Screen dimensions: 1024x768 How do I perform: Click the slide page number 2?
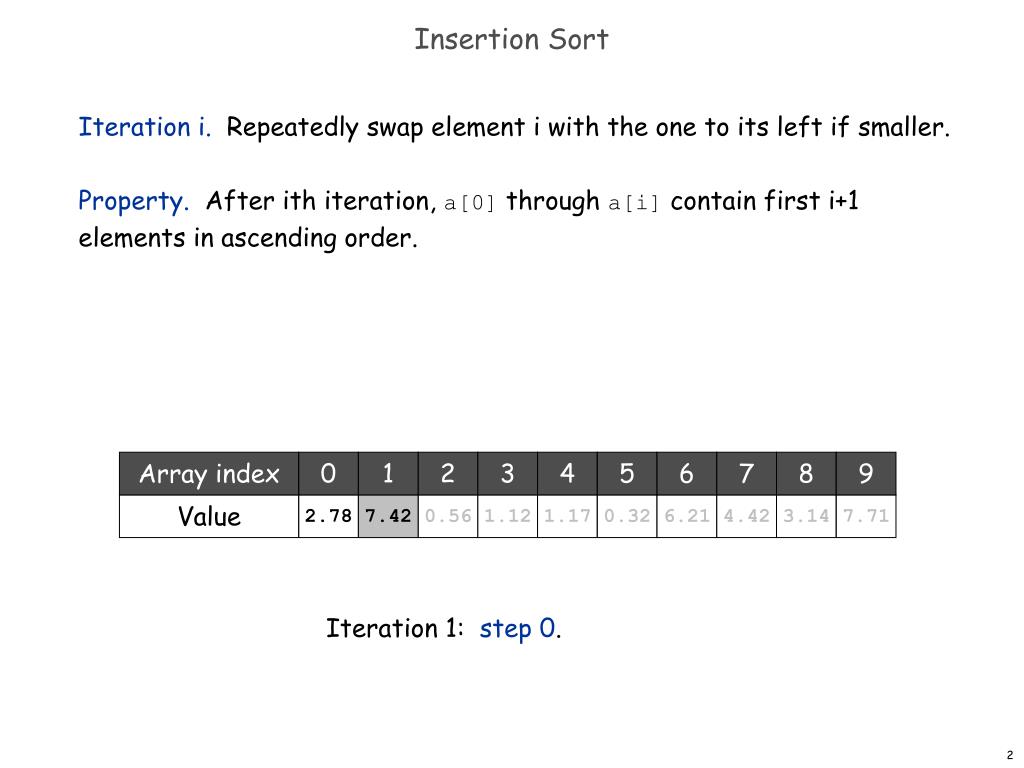(x=1010, y=755)
